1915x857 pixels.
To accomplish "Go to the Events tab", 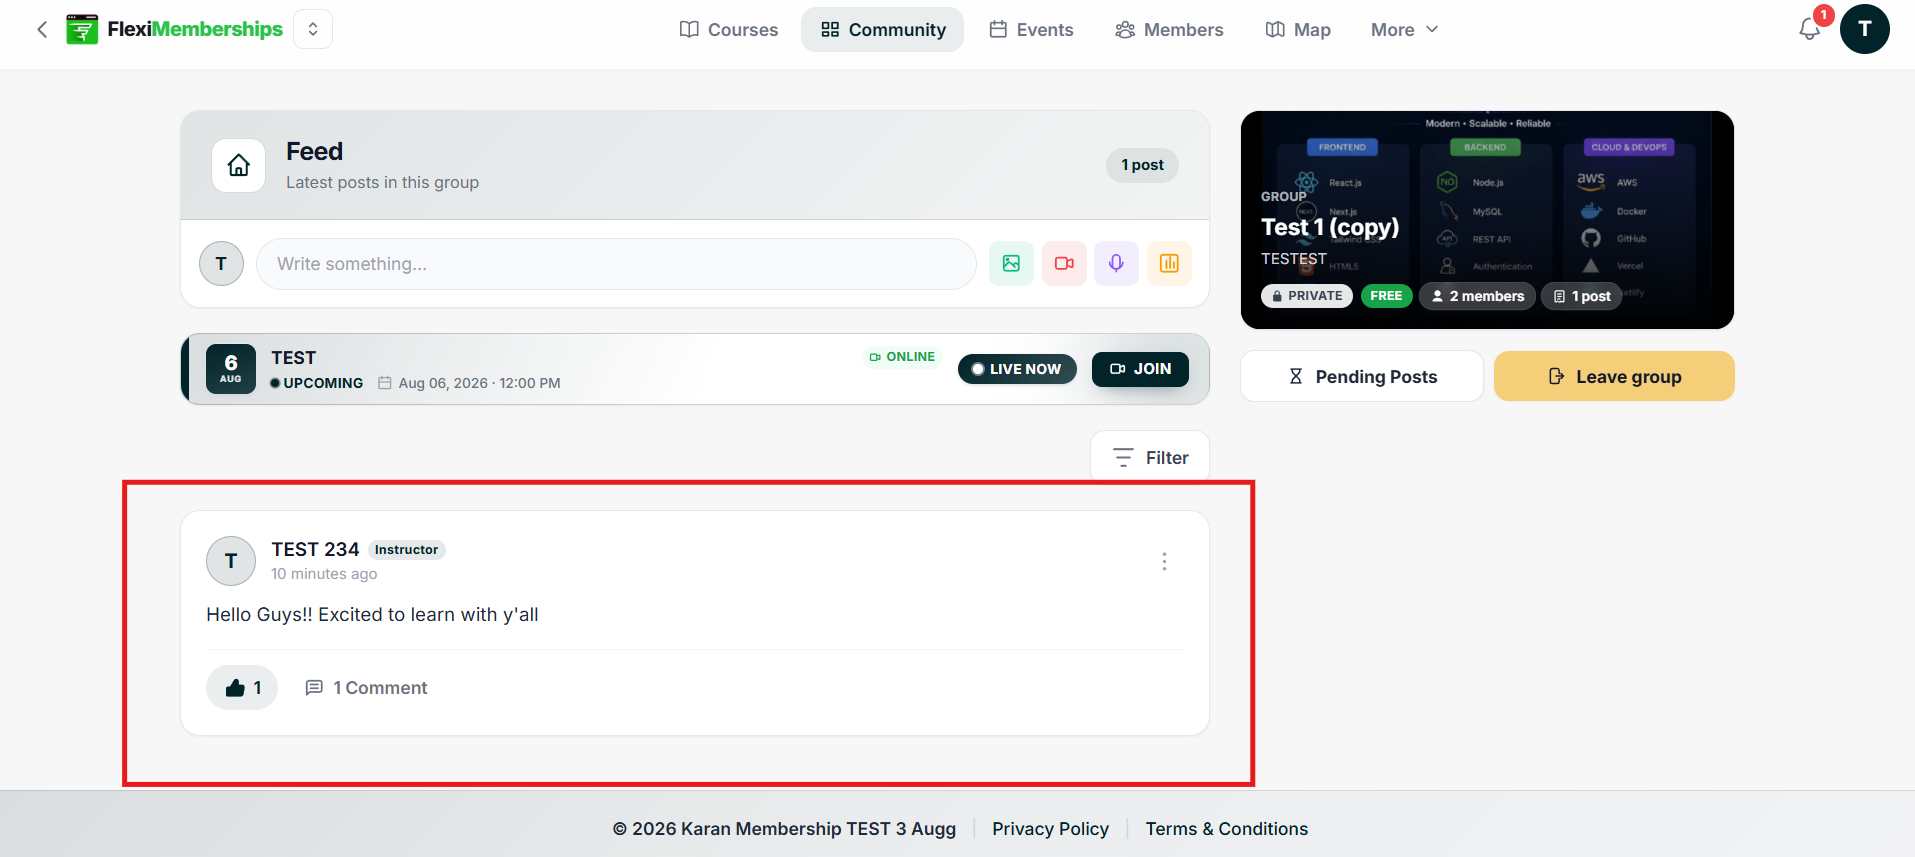I will pyautogui.click(x=1031, y=29).
